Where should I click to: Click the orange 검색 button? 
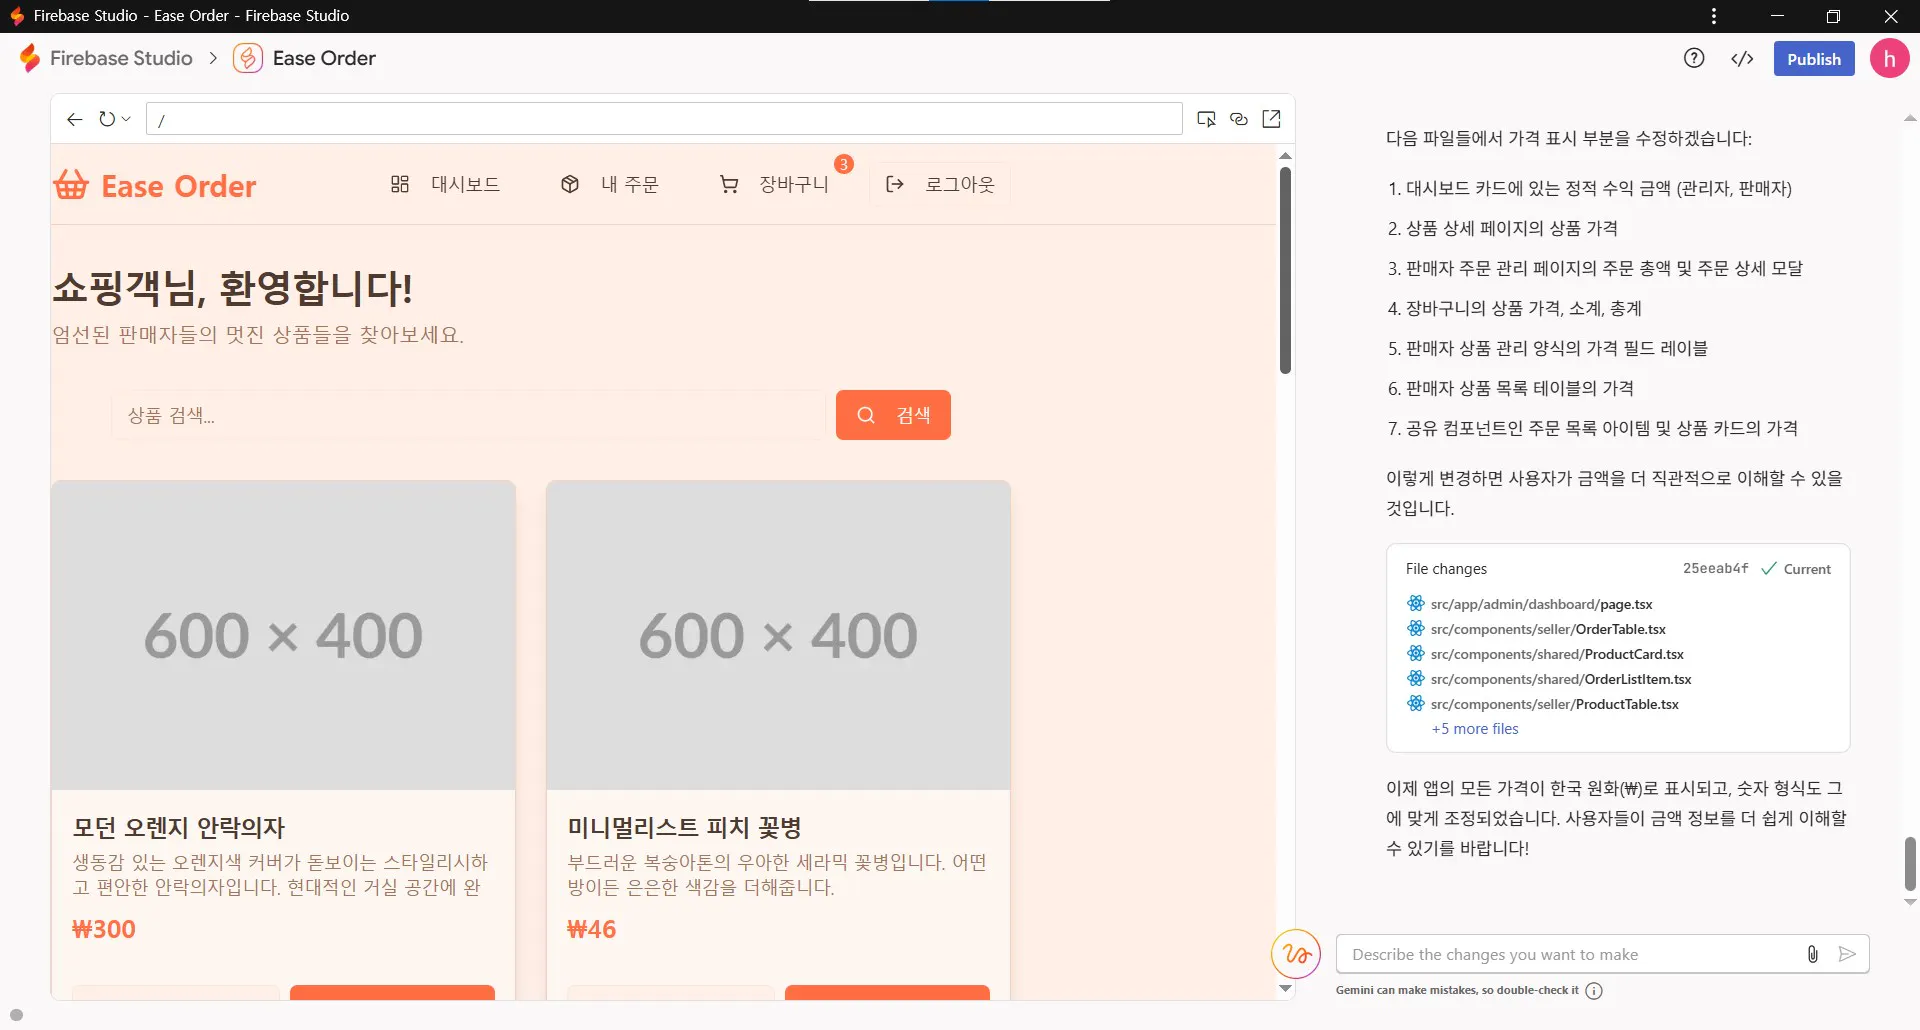pos(893,415)
